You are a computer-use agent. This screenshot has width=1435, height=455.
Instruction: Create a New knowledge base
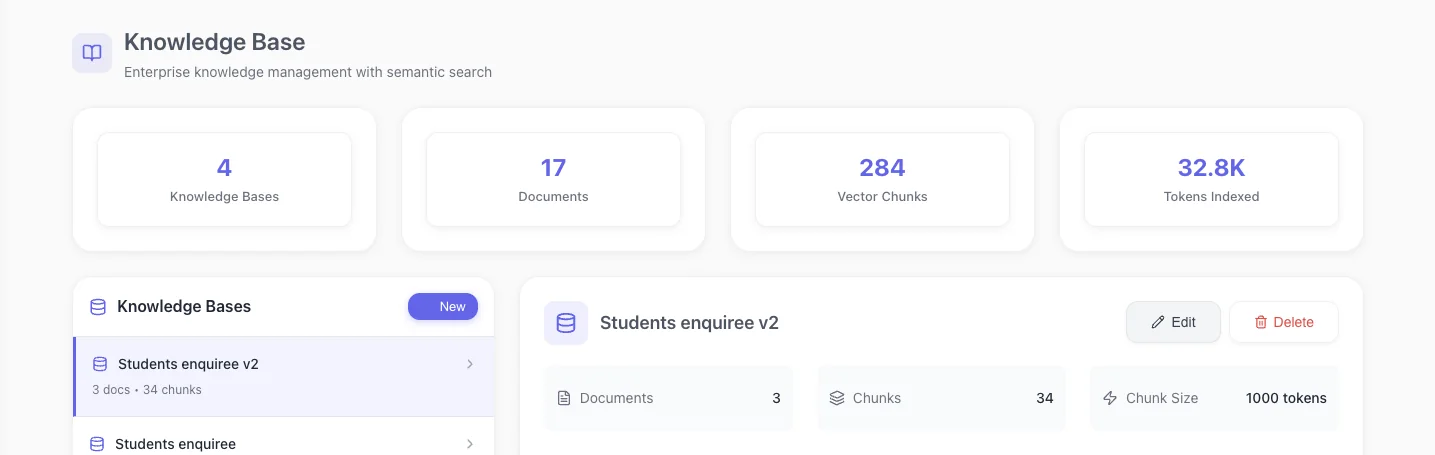[443, 307]
